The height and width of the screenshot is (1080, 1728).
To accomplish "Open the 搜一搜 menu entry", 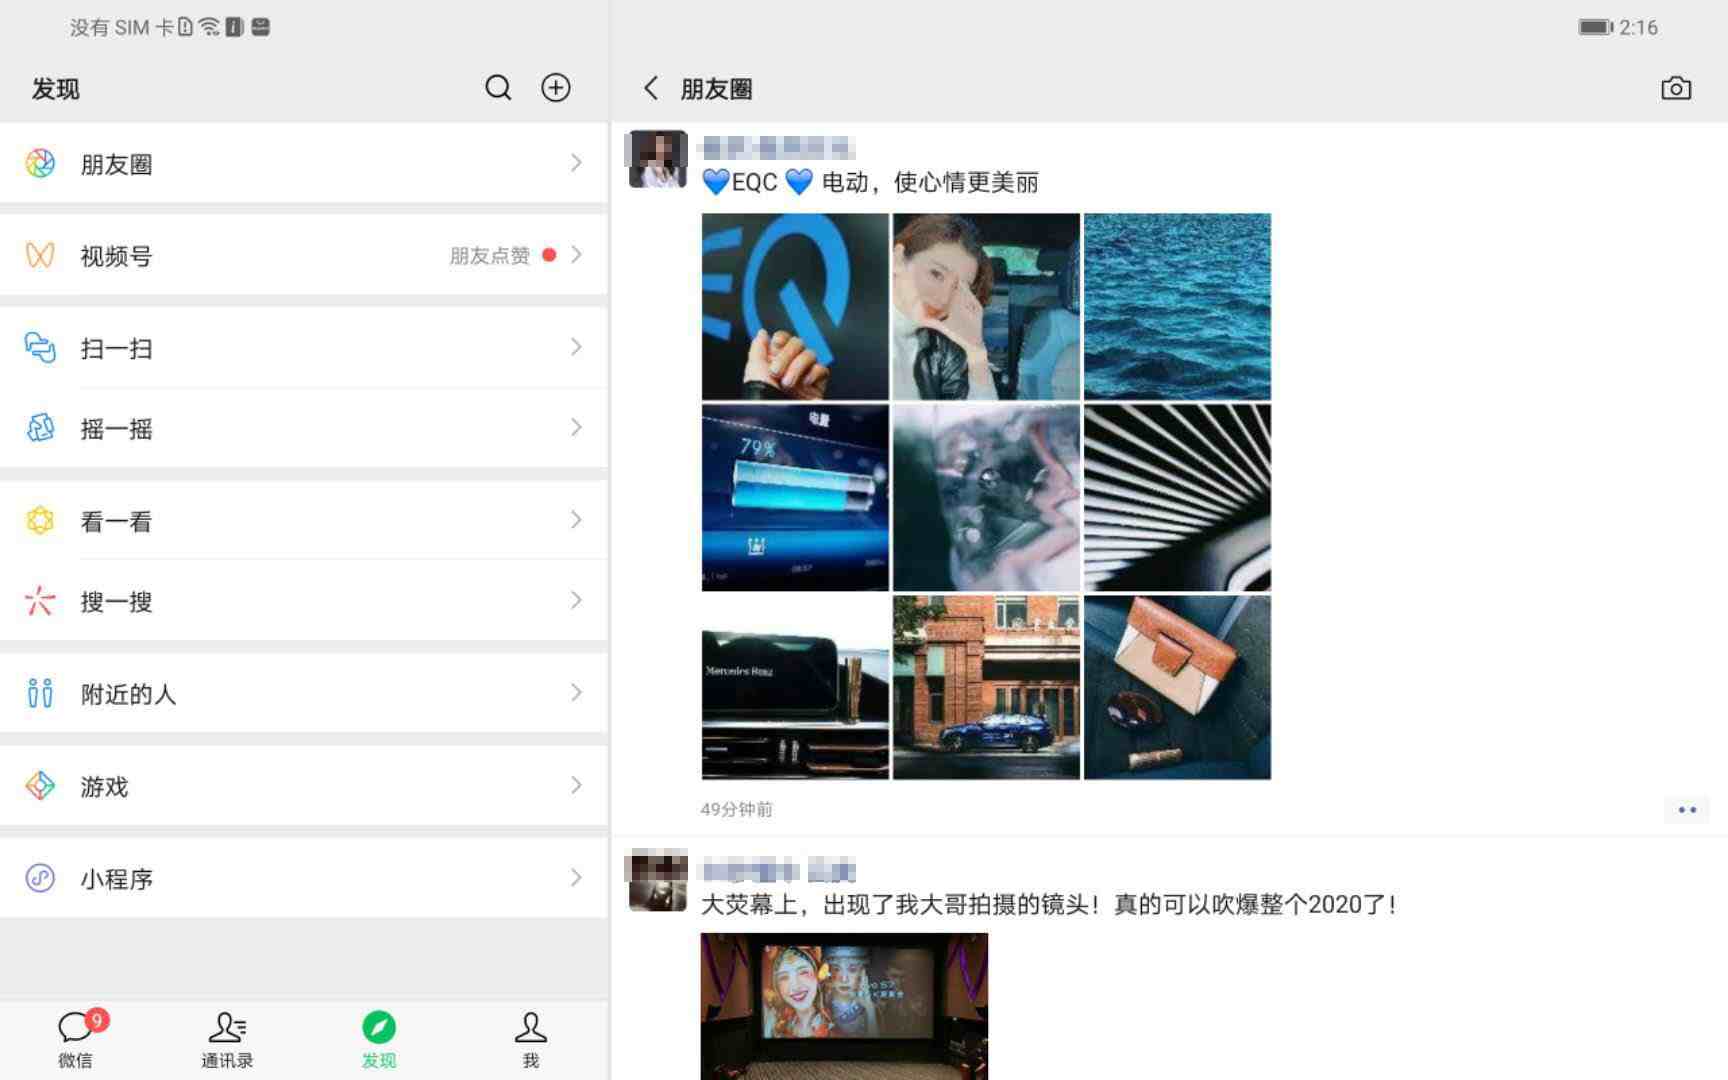I will coord(304,601).
